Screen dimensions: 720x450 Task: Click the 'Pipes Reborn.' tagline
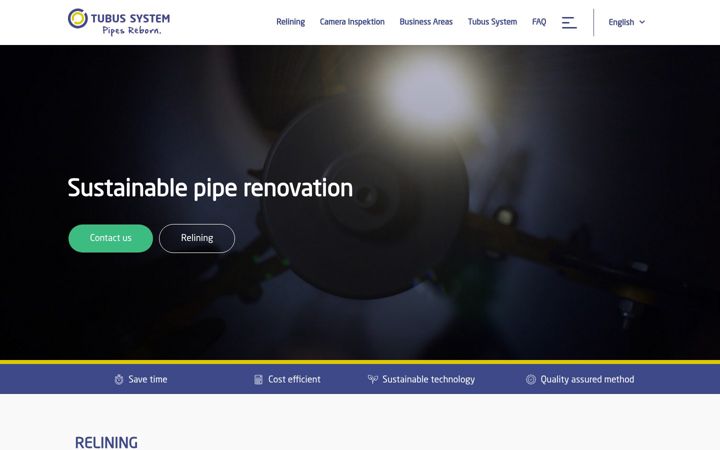pos(132,31)
